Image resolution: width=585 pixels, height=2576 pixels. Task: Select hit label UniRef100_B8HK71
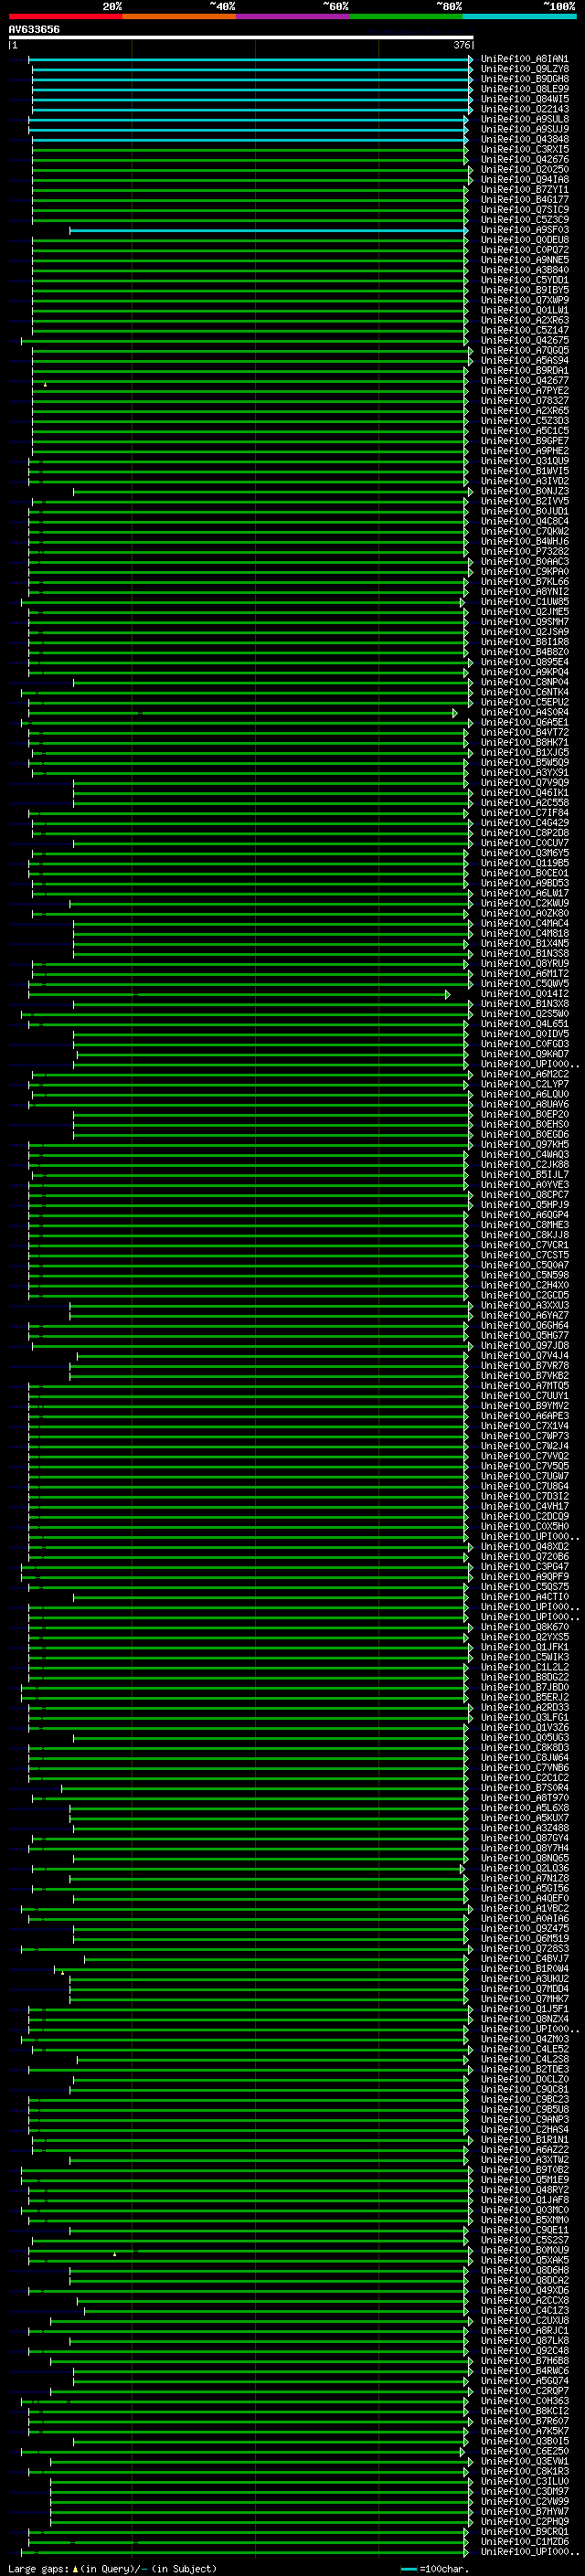click(525, 742)
